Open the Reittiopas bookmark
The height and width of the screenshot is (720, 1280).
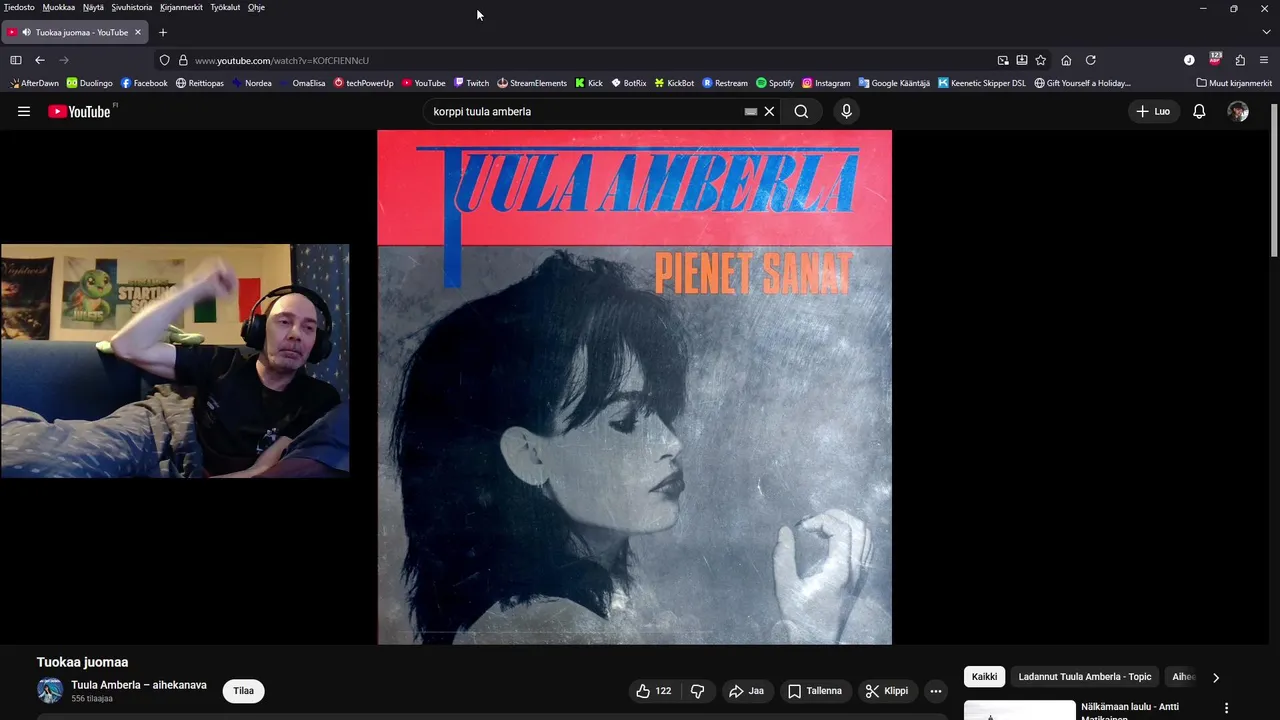tap(200, 83)
